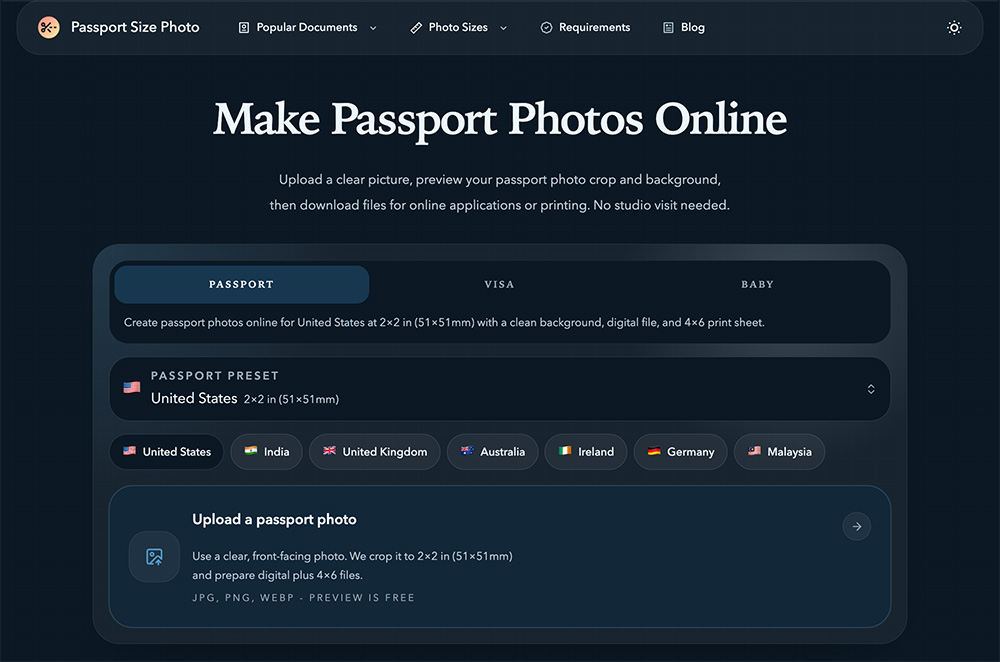The height and width of the screenshot is (662, 1000).
Task: Choose the United States preset chip
Action: [166, 452]
